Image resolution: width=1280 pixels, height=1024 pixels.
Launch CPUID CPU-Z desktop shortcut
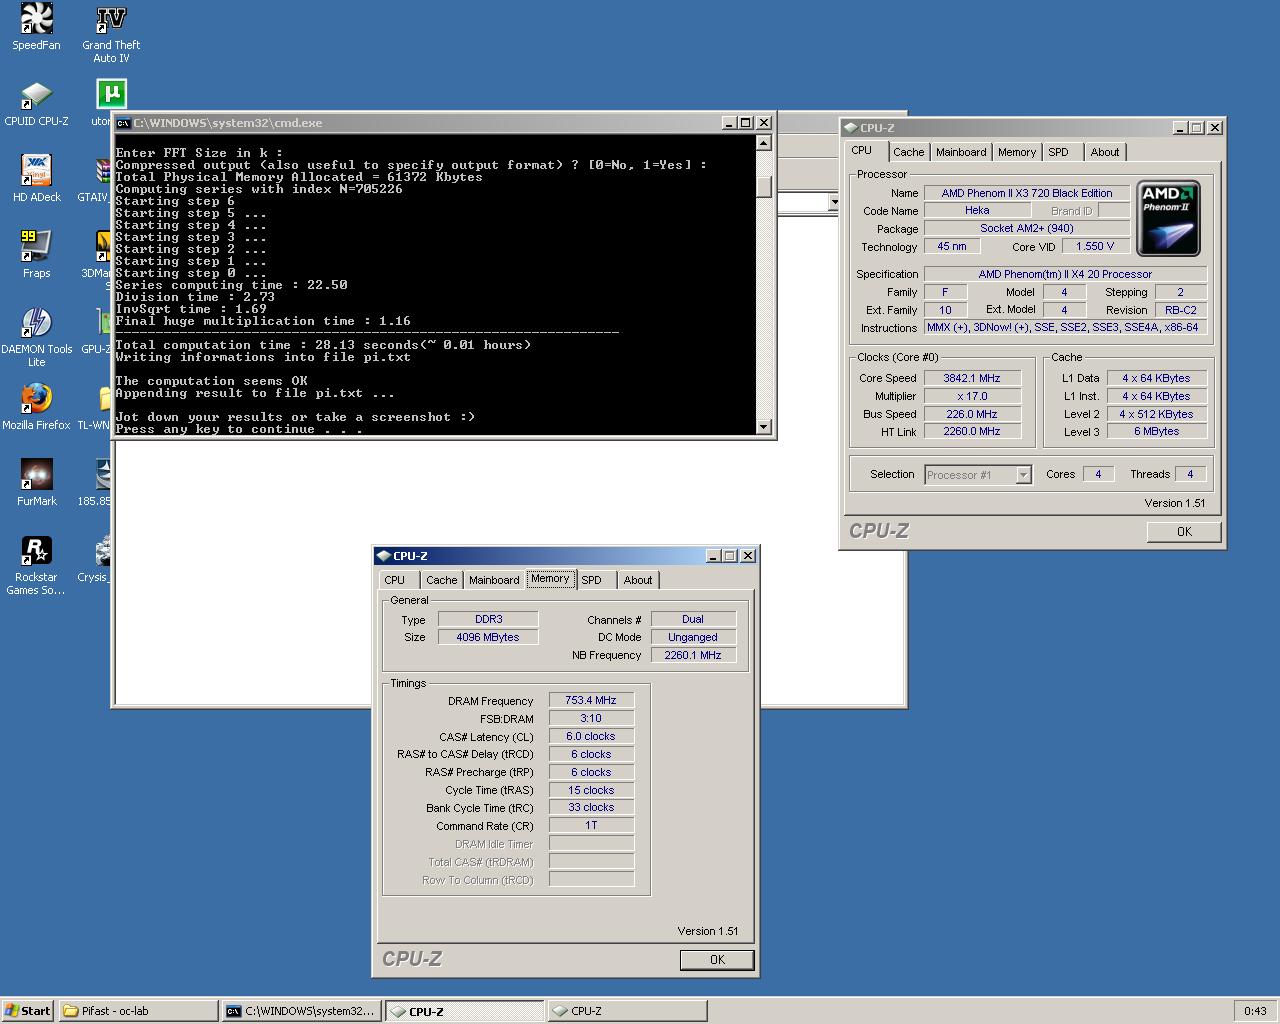tap(36, 103)
